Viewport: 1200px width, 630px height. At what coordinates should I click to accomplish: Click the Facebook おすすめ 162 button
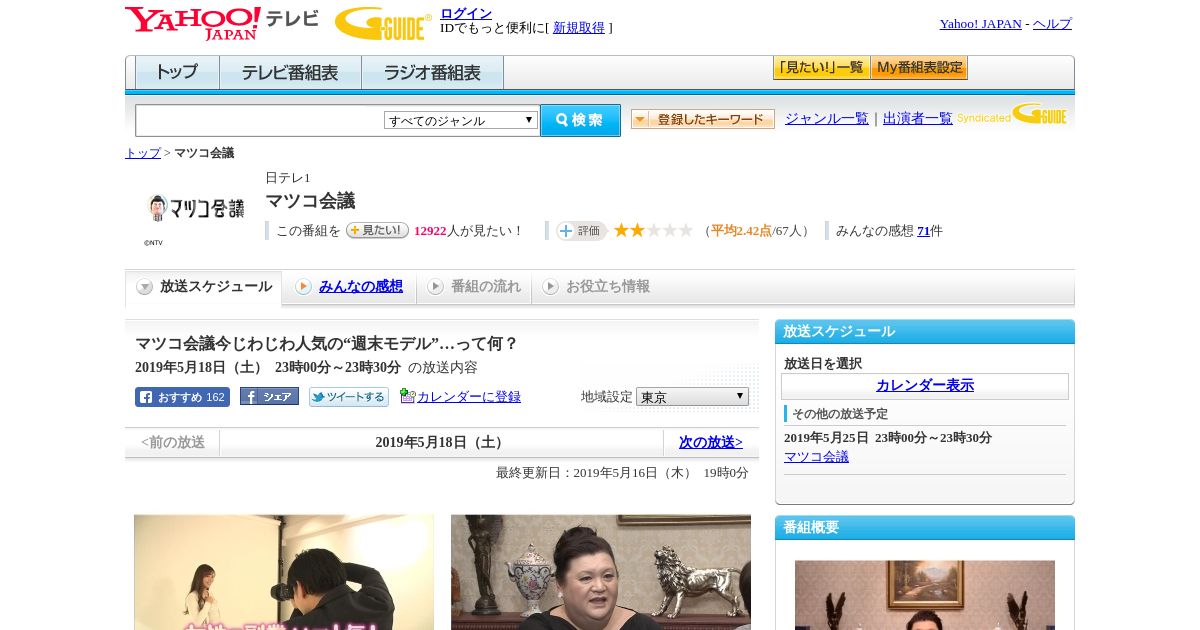tap(182, 397)
